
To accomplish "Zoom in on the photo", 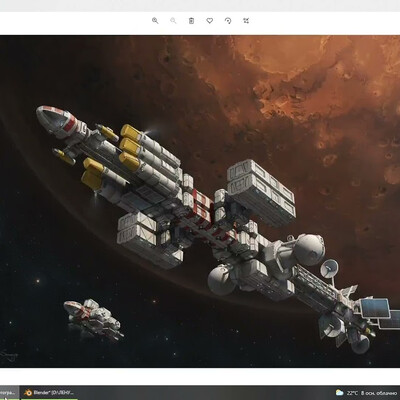I will [x=155, y=21].
